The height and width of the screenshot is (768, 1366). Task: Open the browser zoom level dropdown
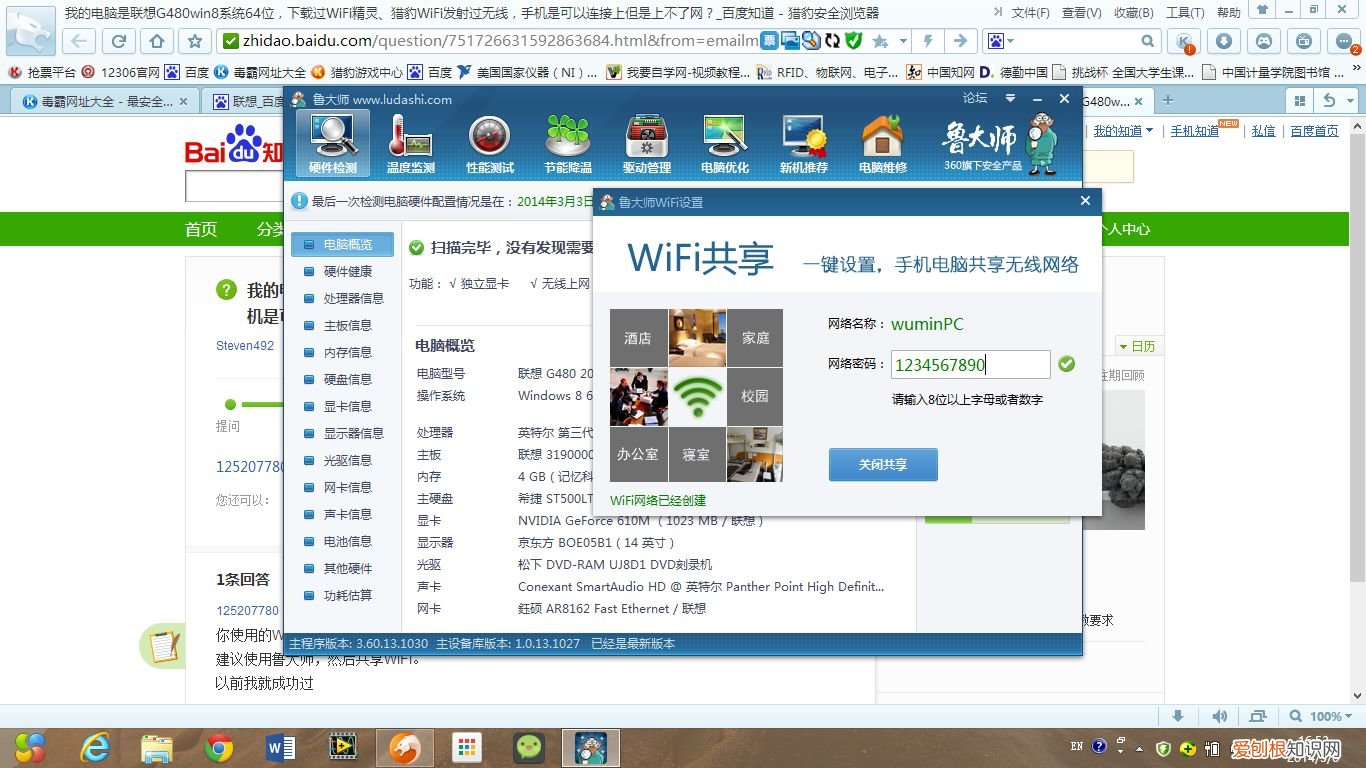point(1328,716)
